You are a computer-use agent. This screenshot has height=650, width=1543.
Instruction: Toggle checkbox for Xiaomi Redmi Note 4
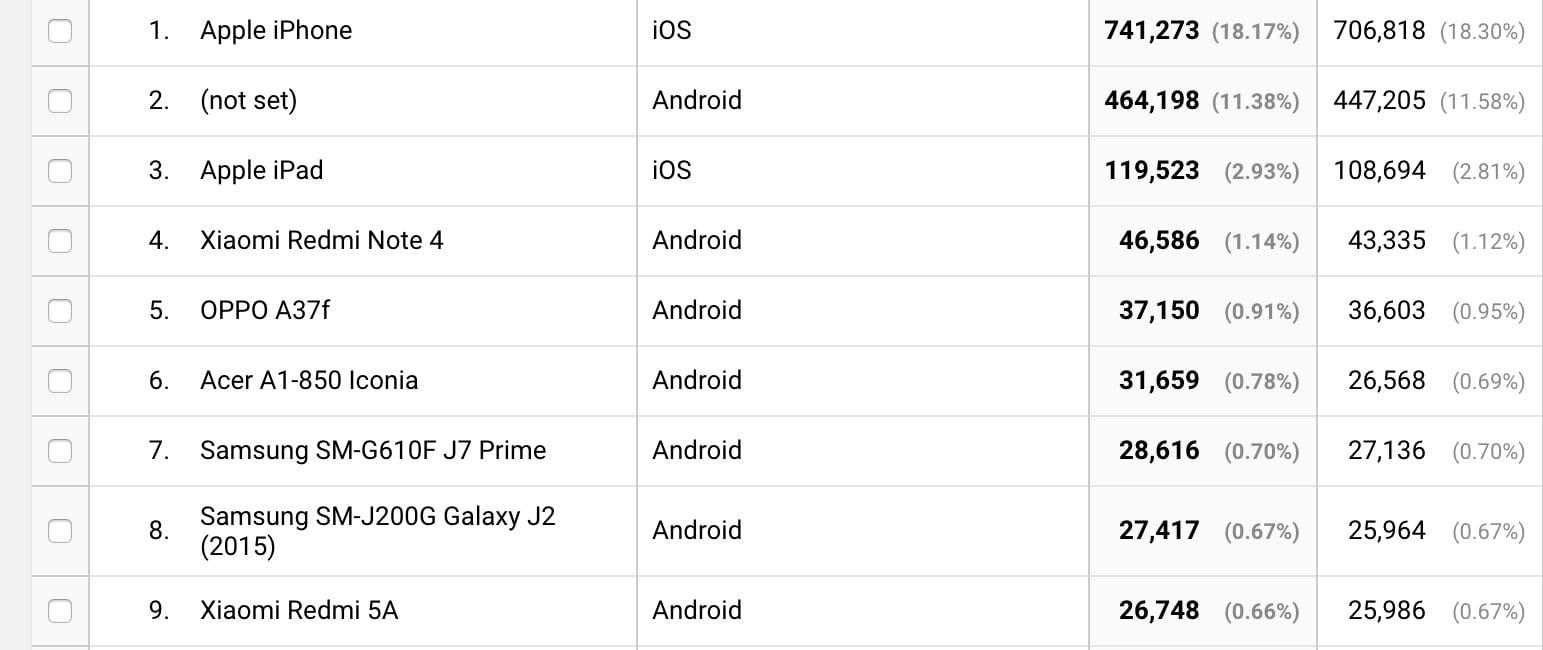pos(60,241)
